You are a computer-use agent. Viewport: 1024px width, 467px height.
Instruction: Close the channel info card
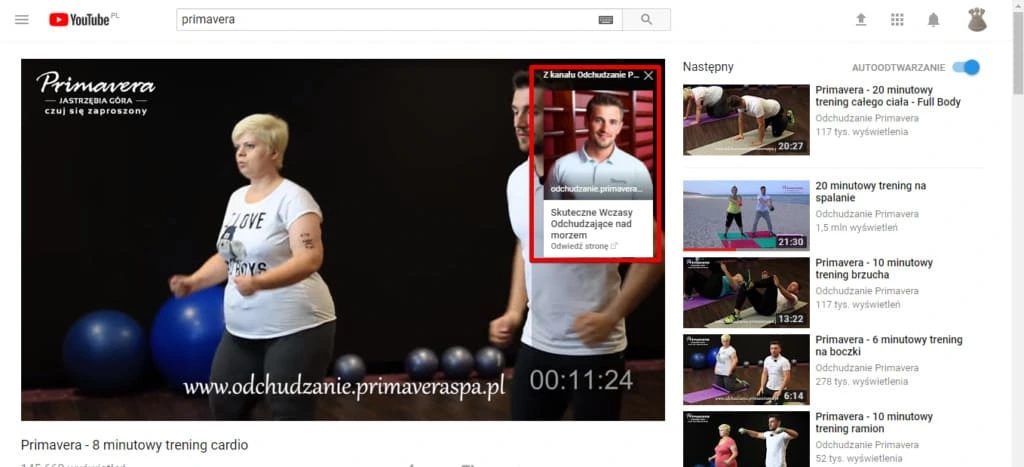click(648, 76)
